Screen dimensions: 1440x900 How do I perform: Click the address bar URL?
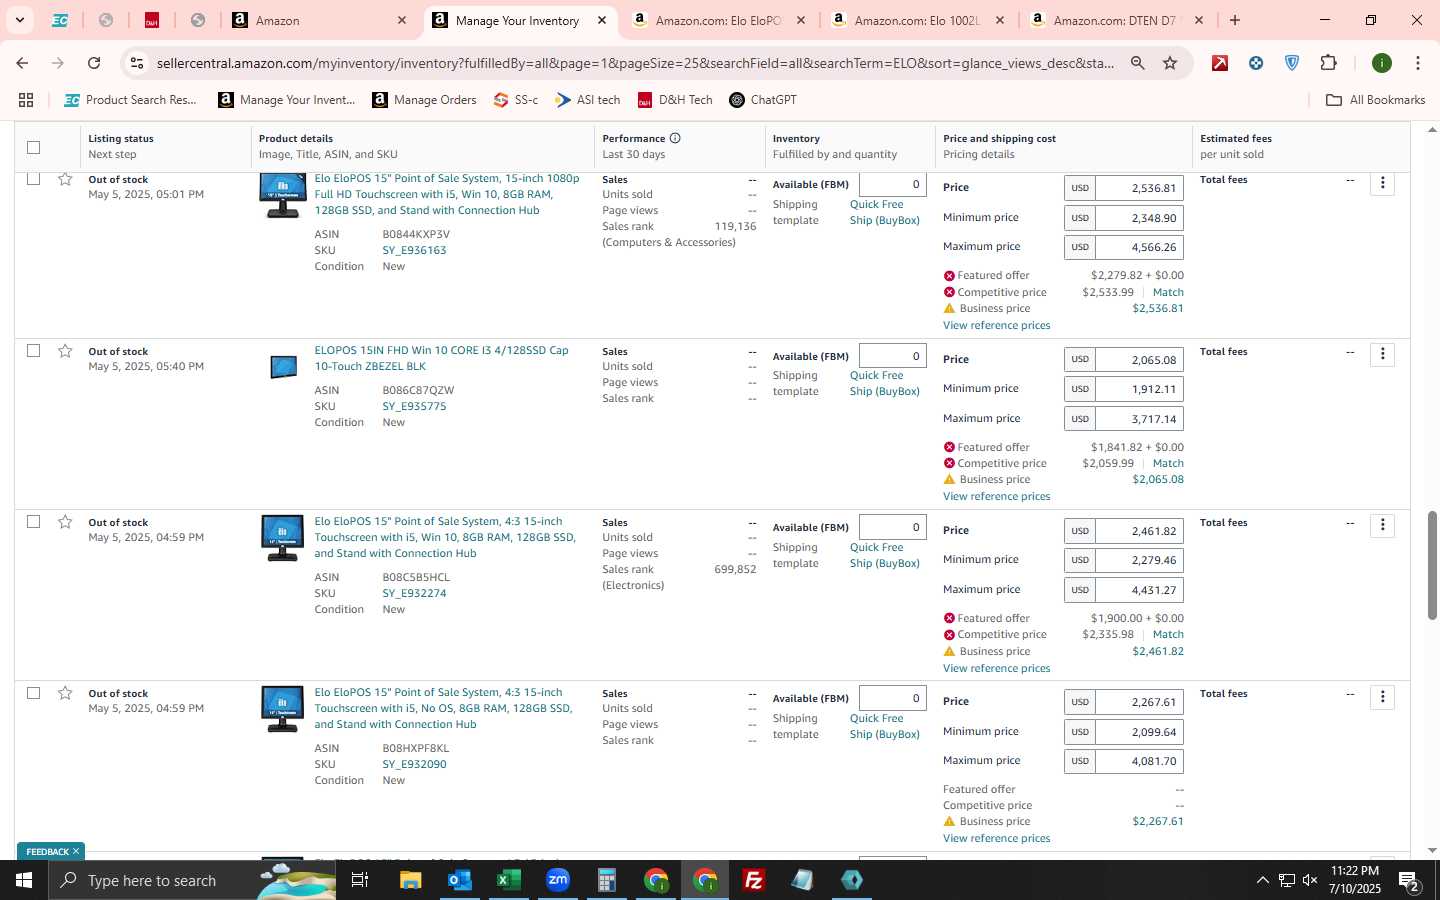(634, 63)
